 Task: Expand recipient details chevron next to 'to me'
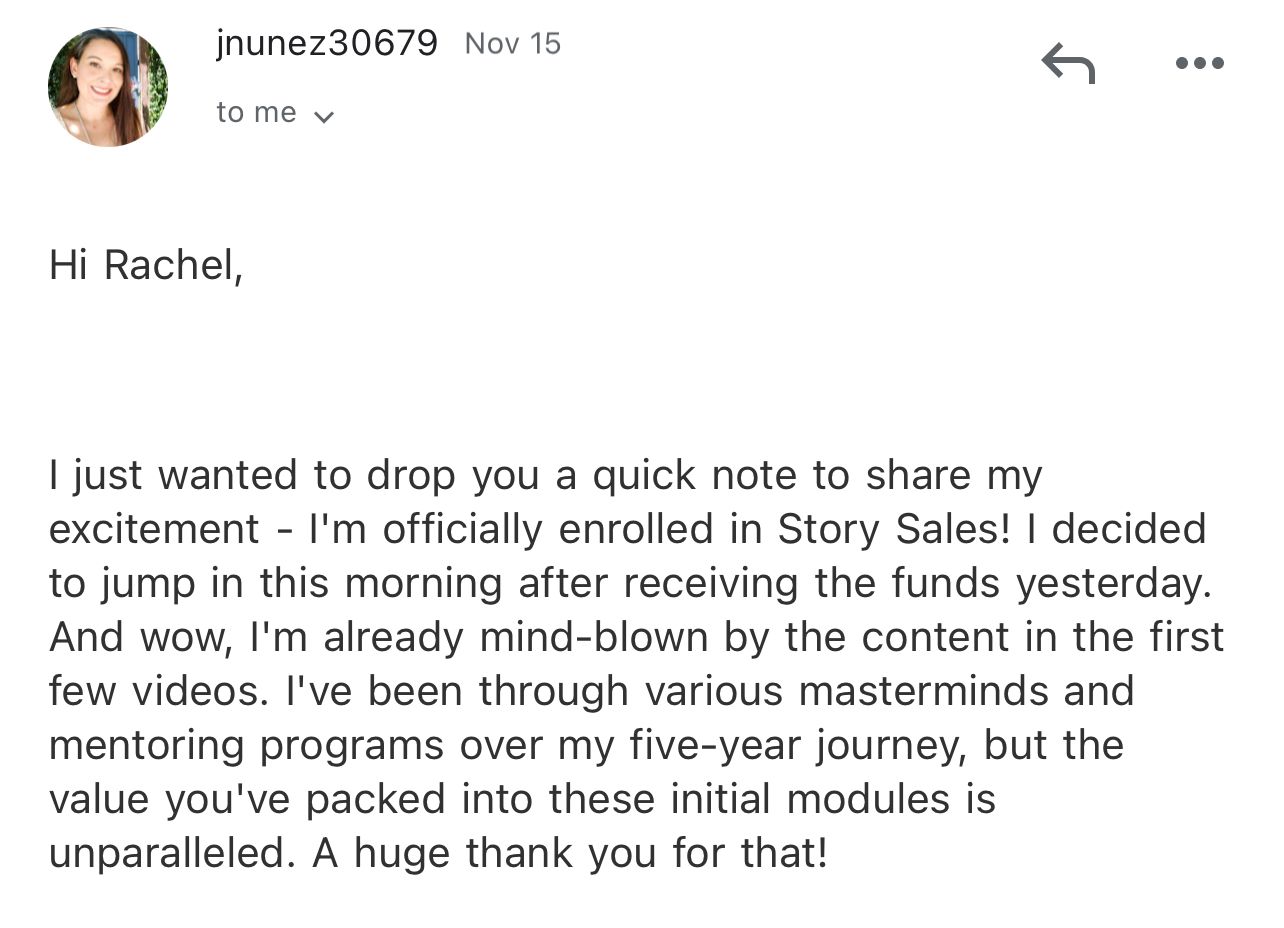click(x=323, y=116)
